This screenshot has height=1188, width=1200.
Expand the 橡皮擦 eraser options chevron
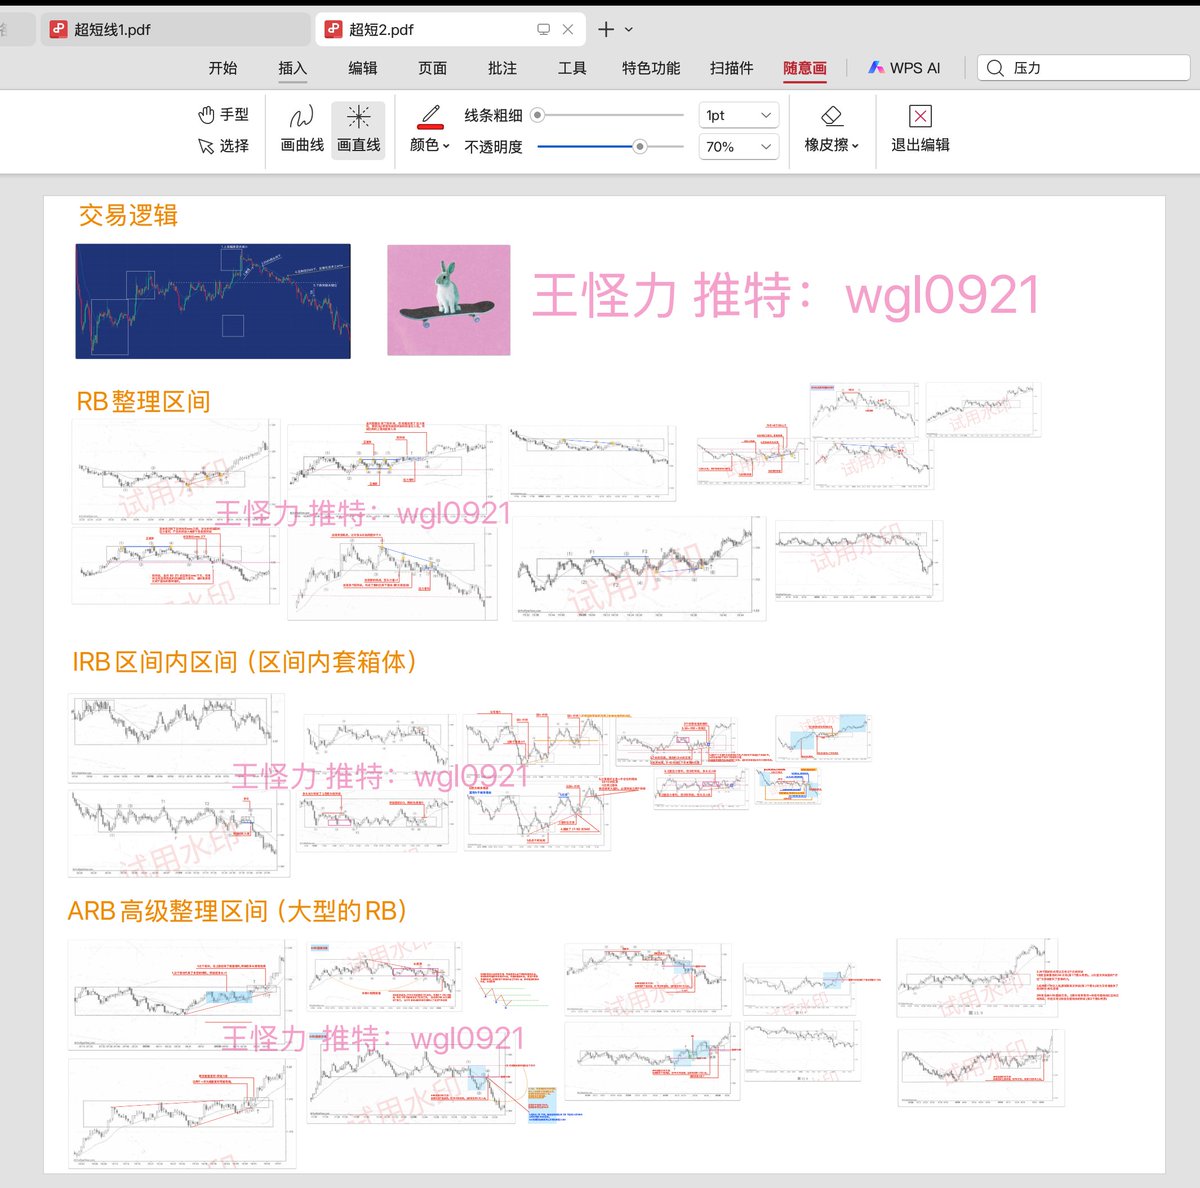pos(855,147)
